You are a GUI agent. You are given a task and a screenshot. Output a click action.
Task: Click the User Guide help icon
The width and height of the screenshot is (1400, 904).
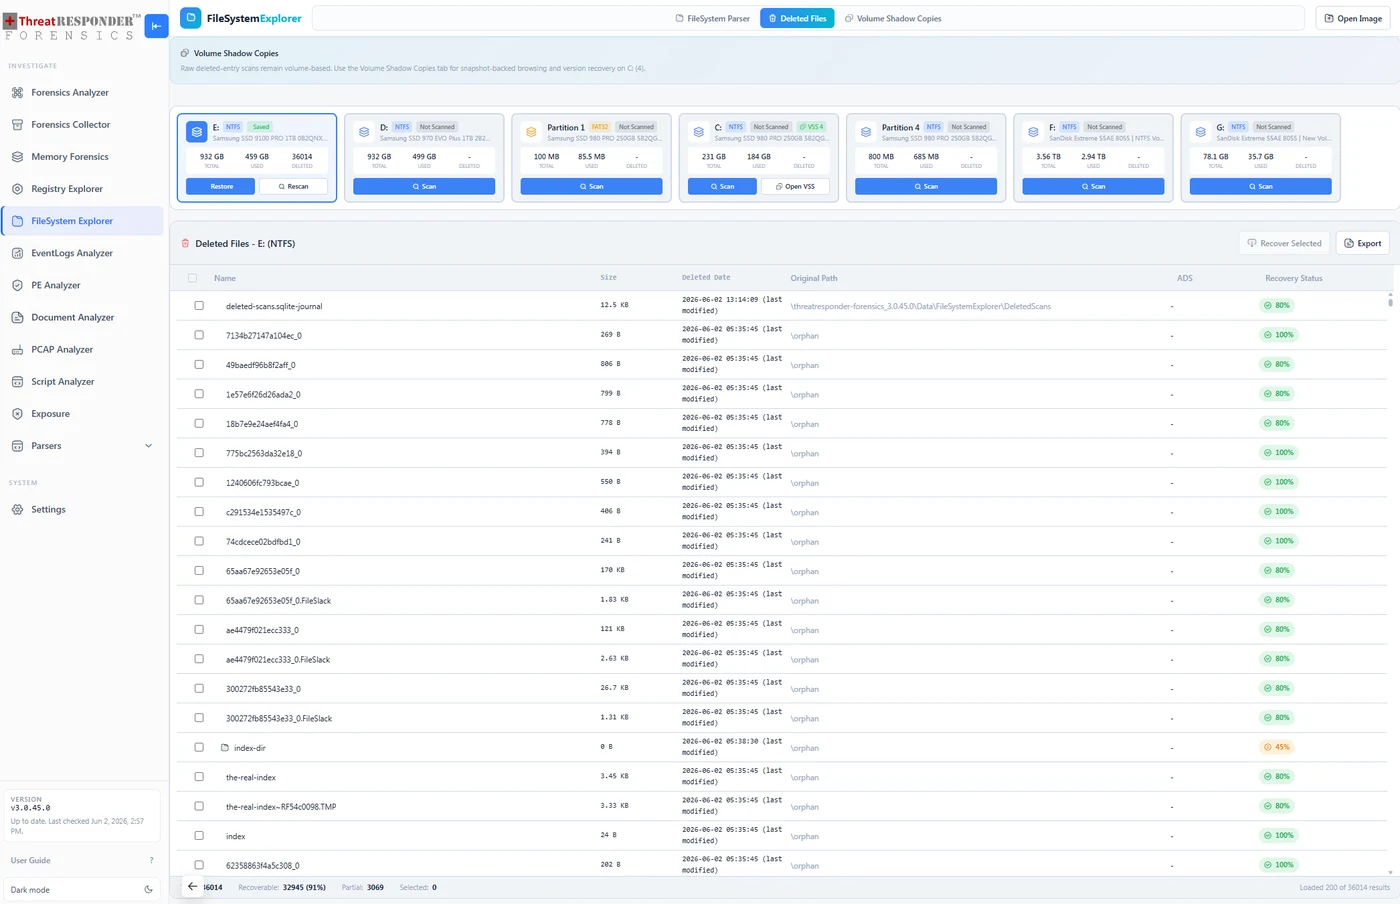(x=151, y=860)
